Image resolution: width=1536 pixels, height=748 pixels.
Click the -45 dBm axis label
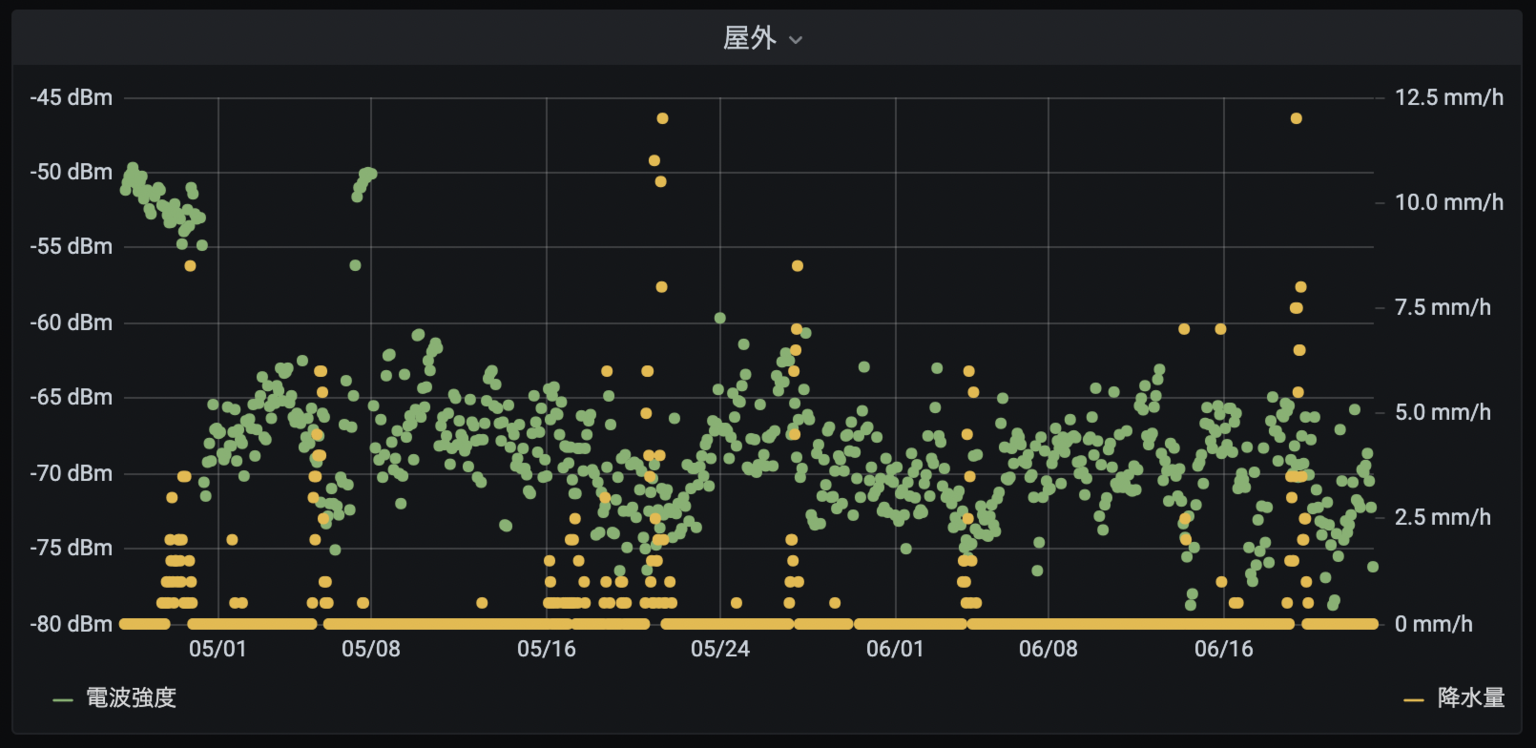[71, 97]
